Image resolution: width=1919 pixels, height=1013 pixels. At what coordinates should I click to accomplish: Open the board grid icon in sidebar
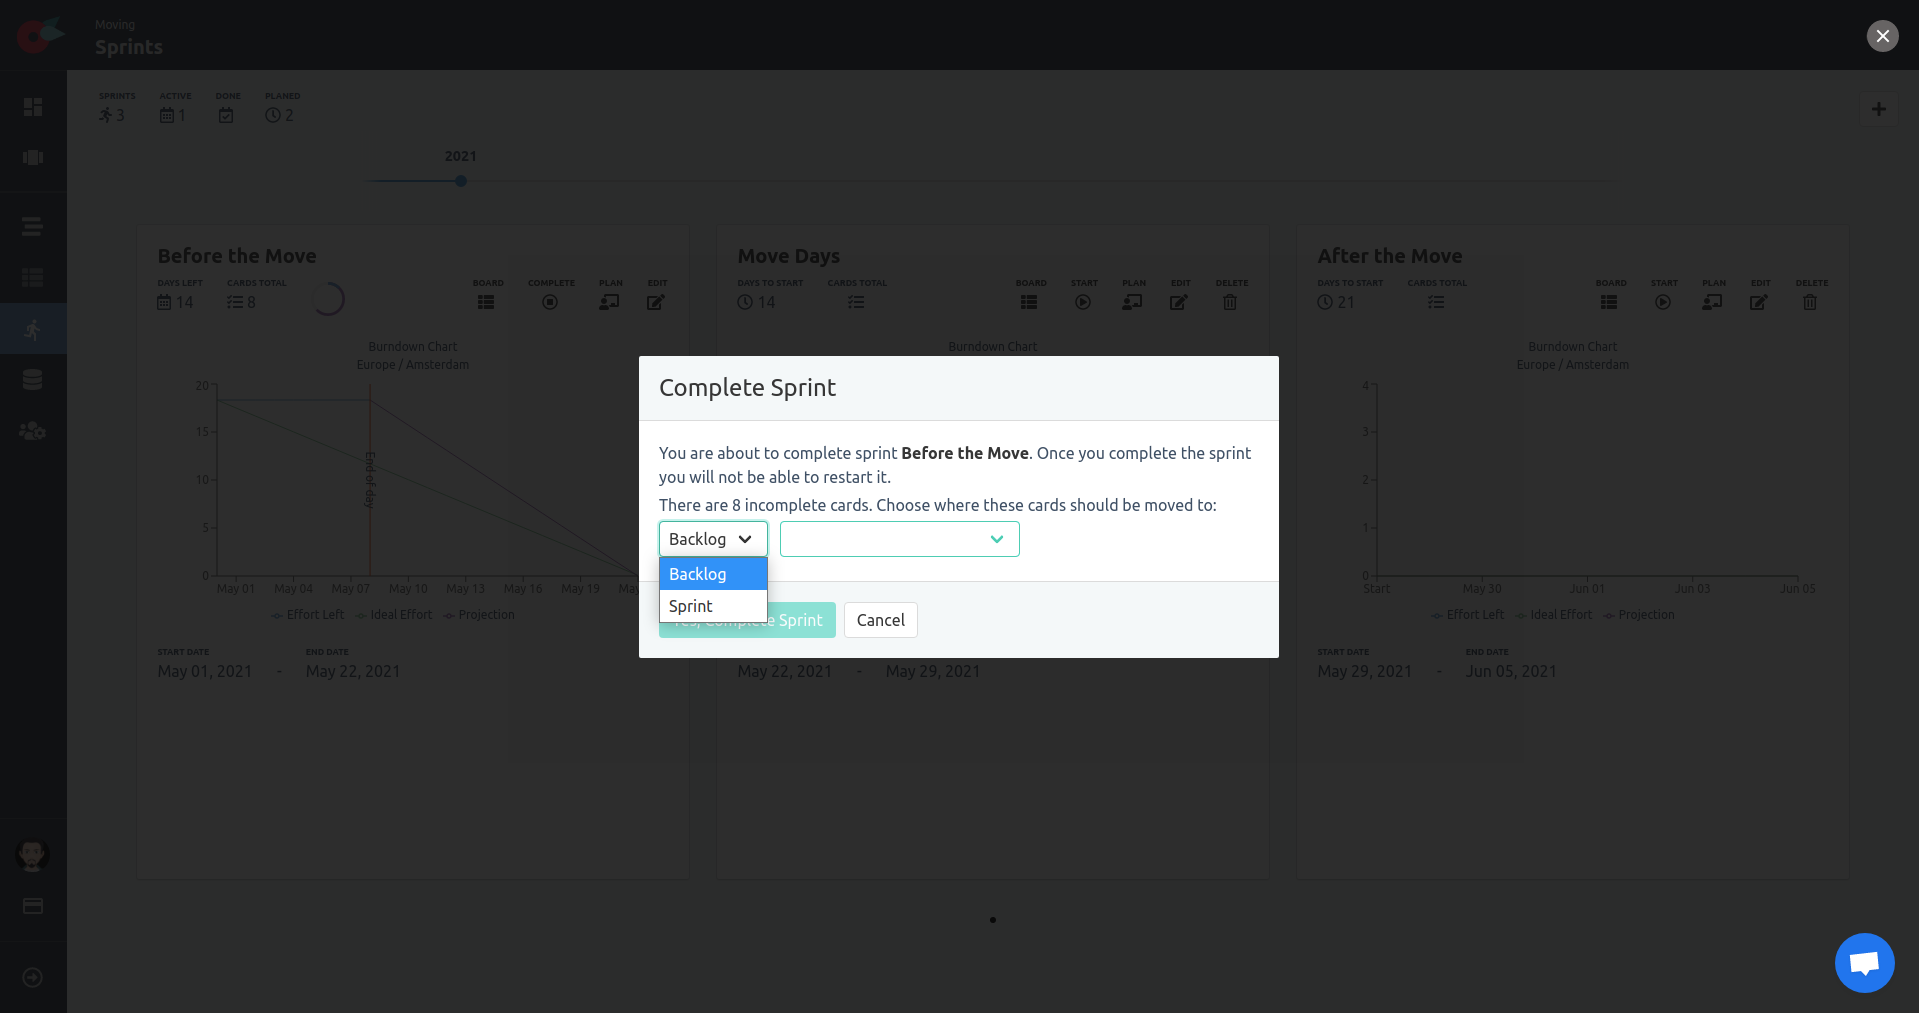tap(33, 278)
